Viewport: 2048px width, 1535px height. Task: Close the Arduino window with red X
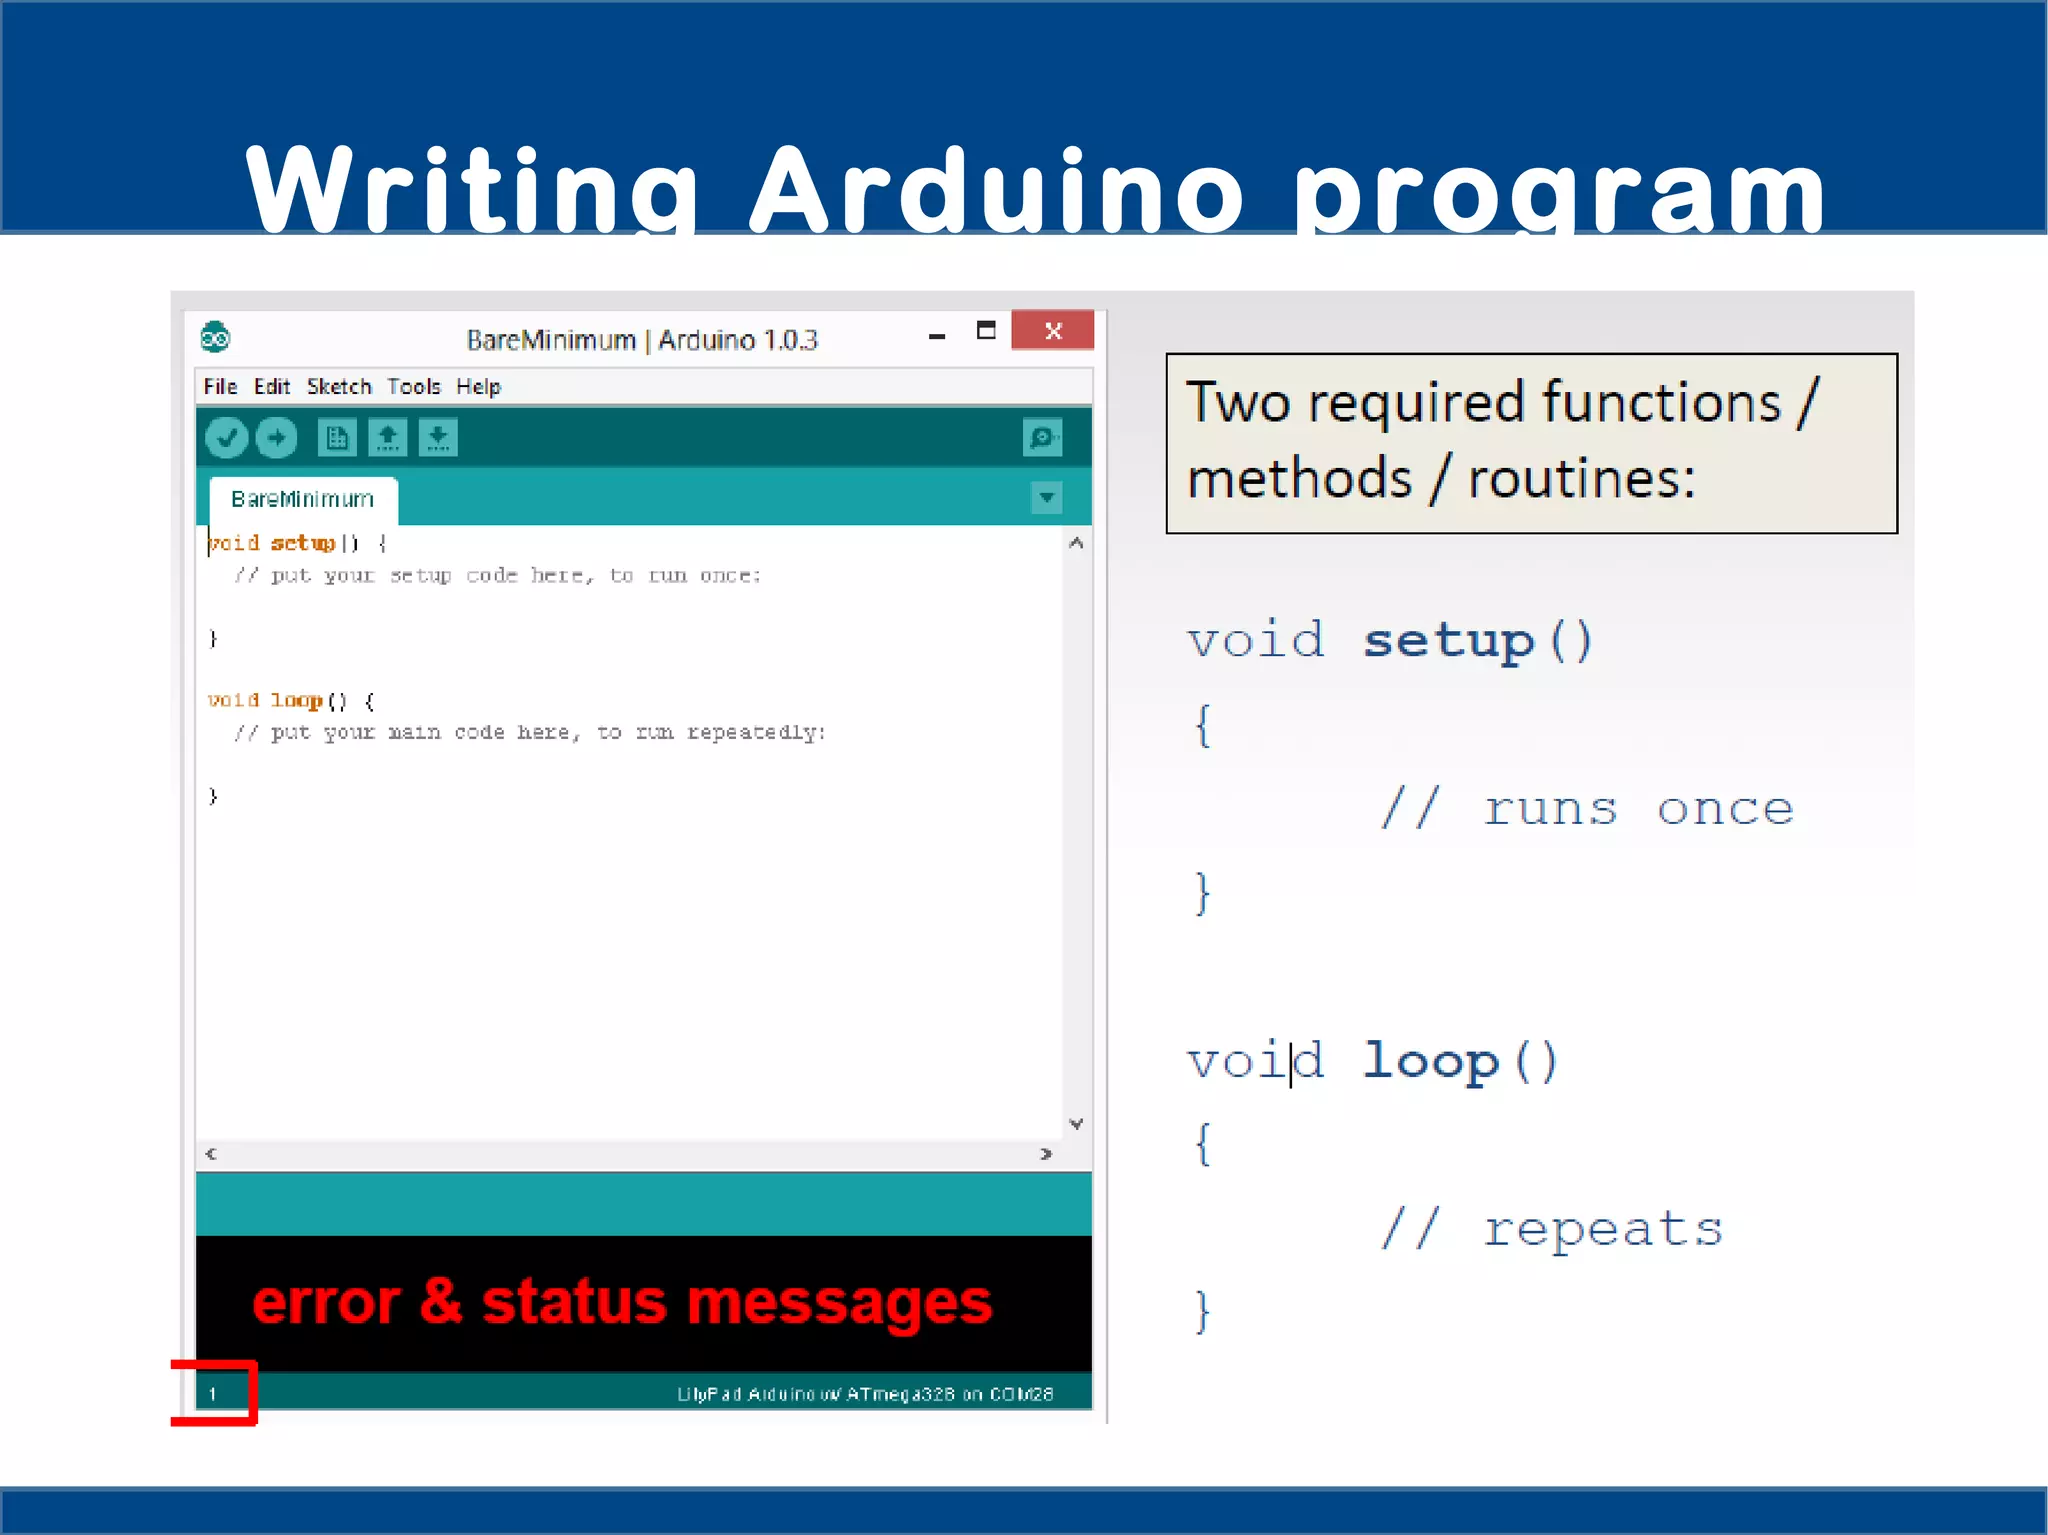pyautogui.click(x=1053, y=331)
